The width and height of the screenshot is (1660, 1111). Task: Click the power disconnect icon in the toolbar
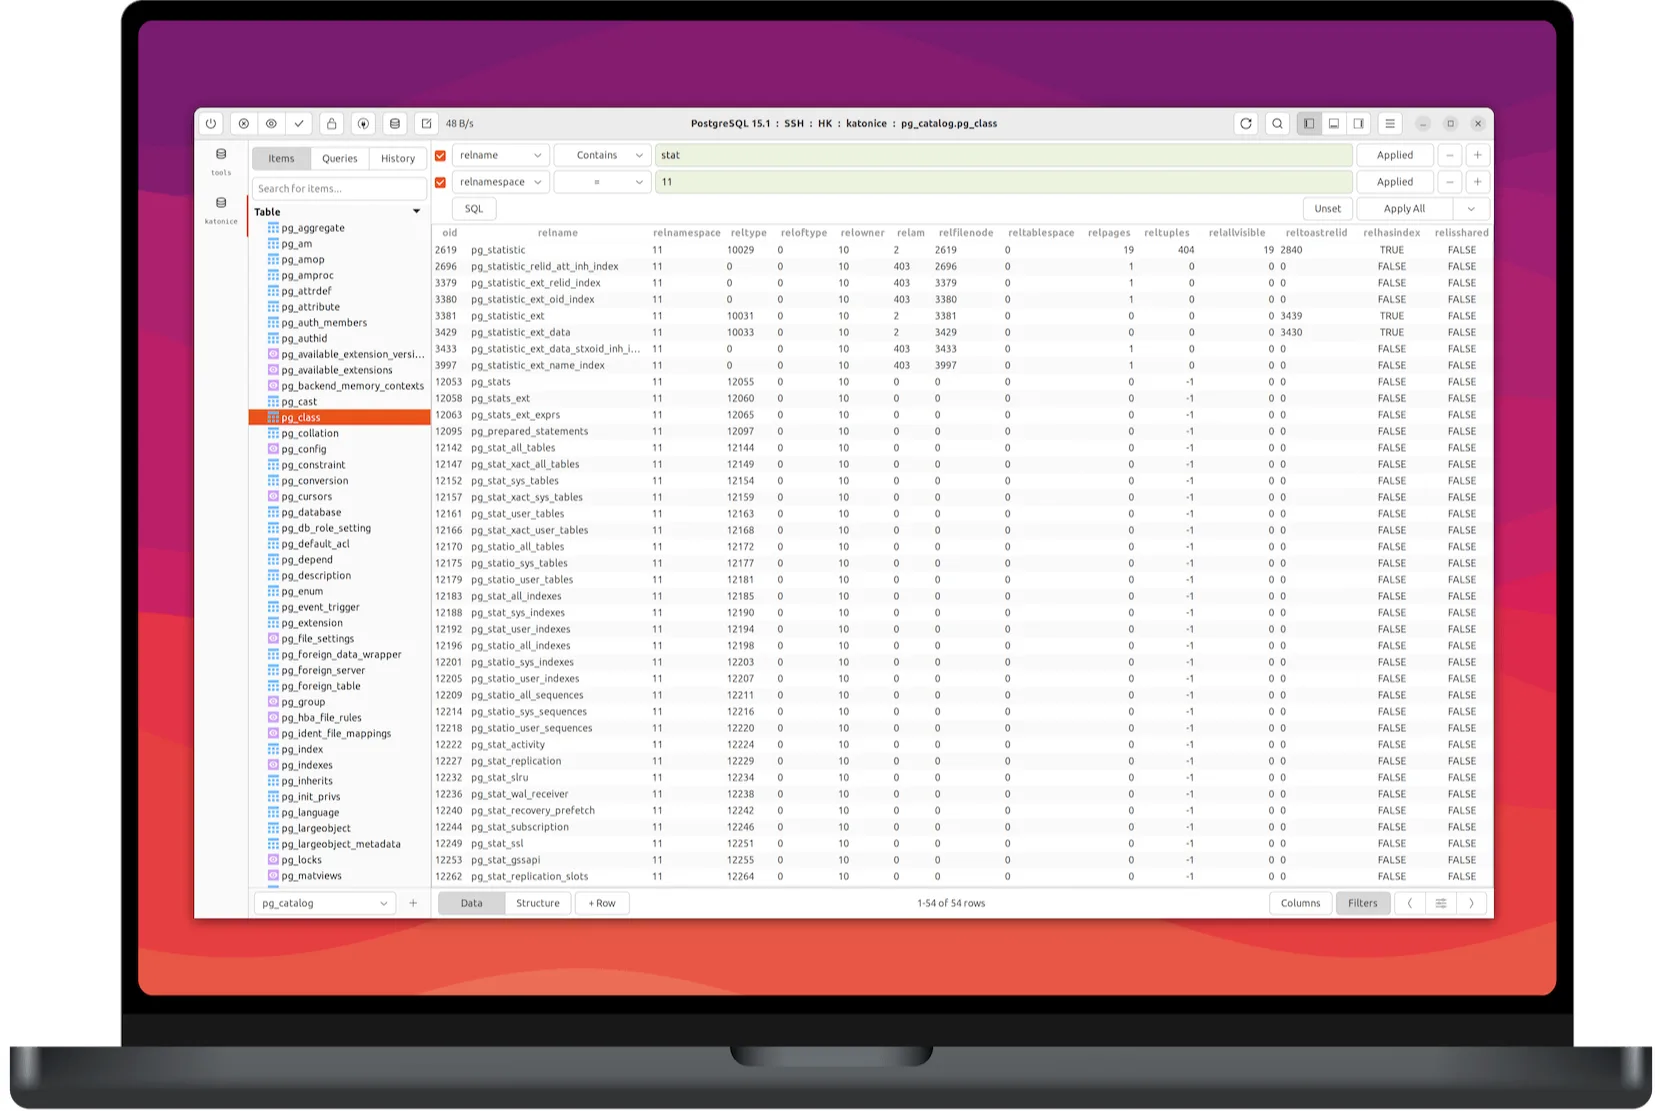click(211, 124)
